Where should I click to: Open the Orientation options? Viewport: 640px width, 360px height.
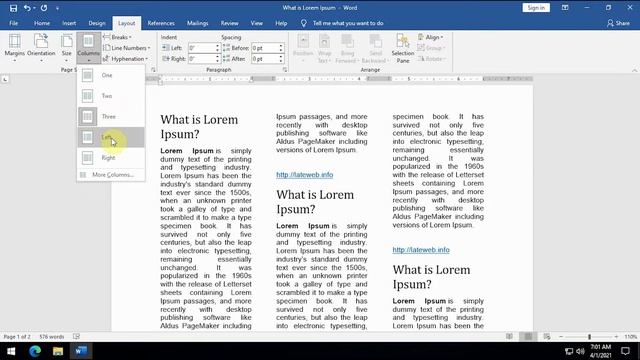click(41, 48)
